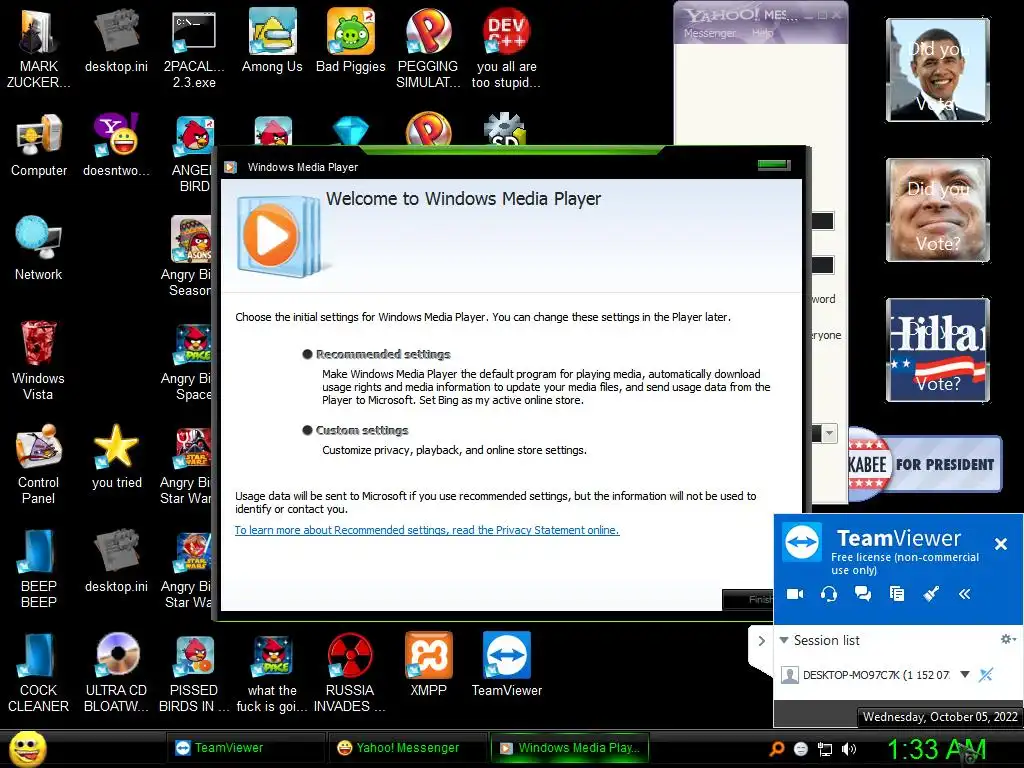Screen dimensions: 1024x768
Task: Open the COCK CLEANER desktop icon
Action: (x=39, y=672)
